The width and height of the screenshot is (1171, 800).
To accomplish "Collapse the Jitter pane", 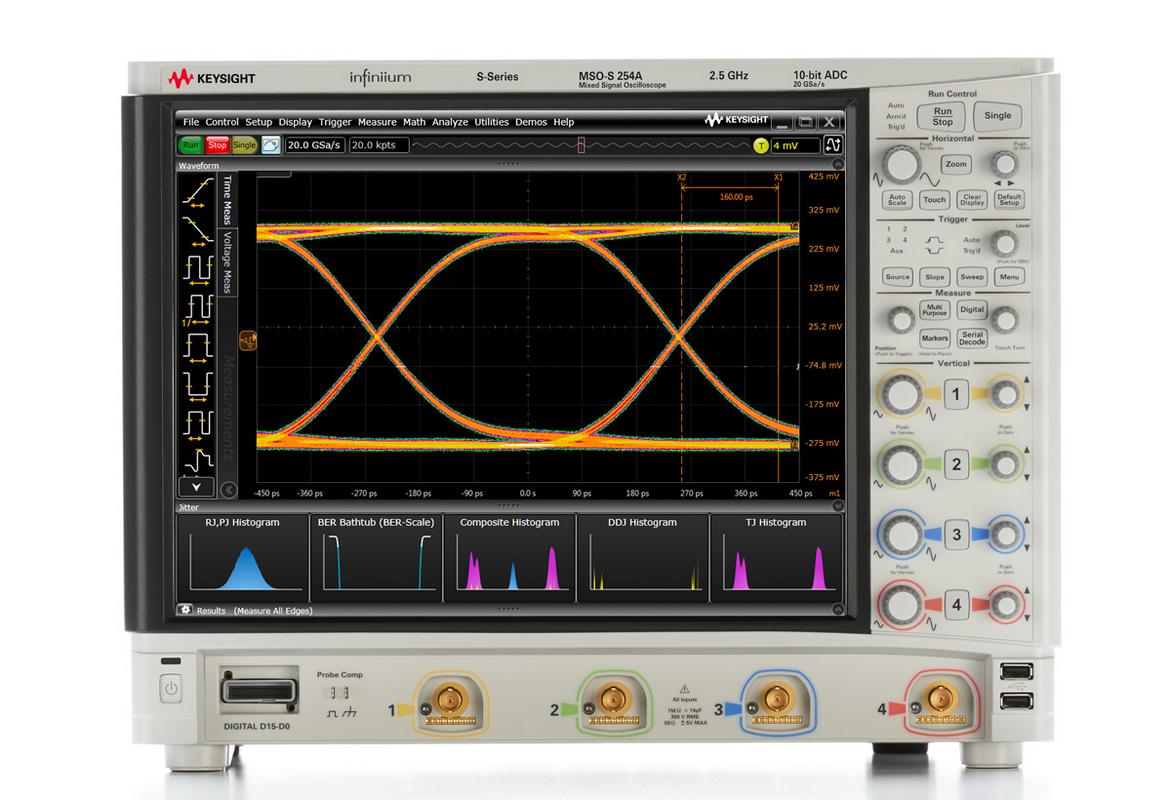I will 838,506.
